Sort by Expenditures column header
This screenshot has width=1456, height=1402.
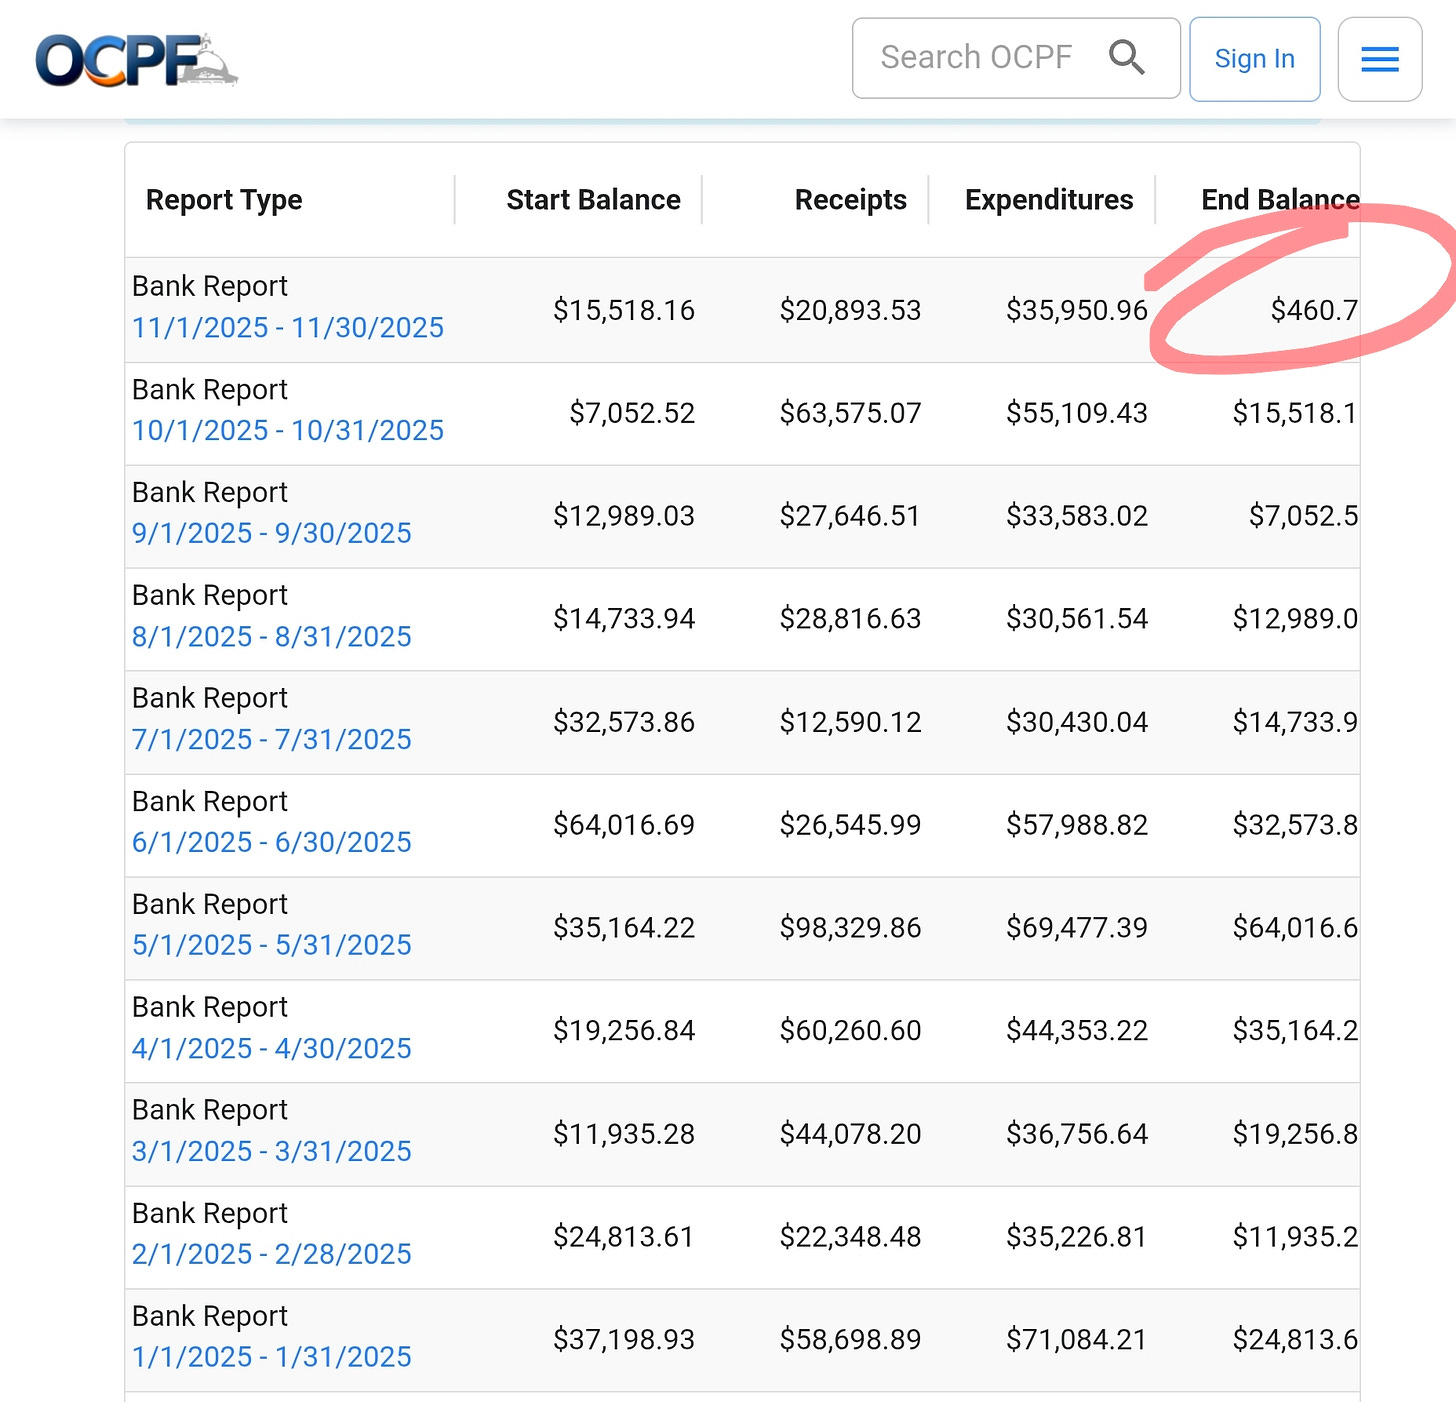1049,200
